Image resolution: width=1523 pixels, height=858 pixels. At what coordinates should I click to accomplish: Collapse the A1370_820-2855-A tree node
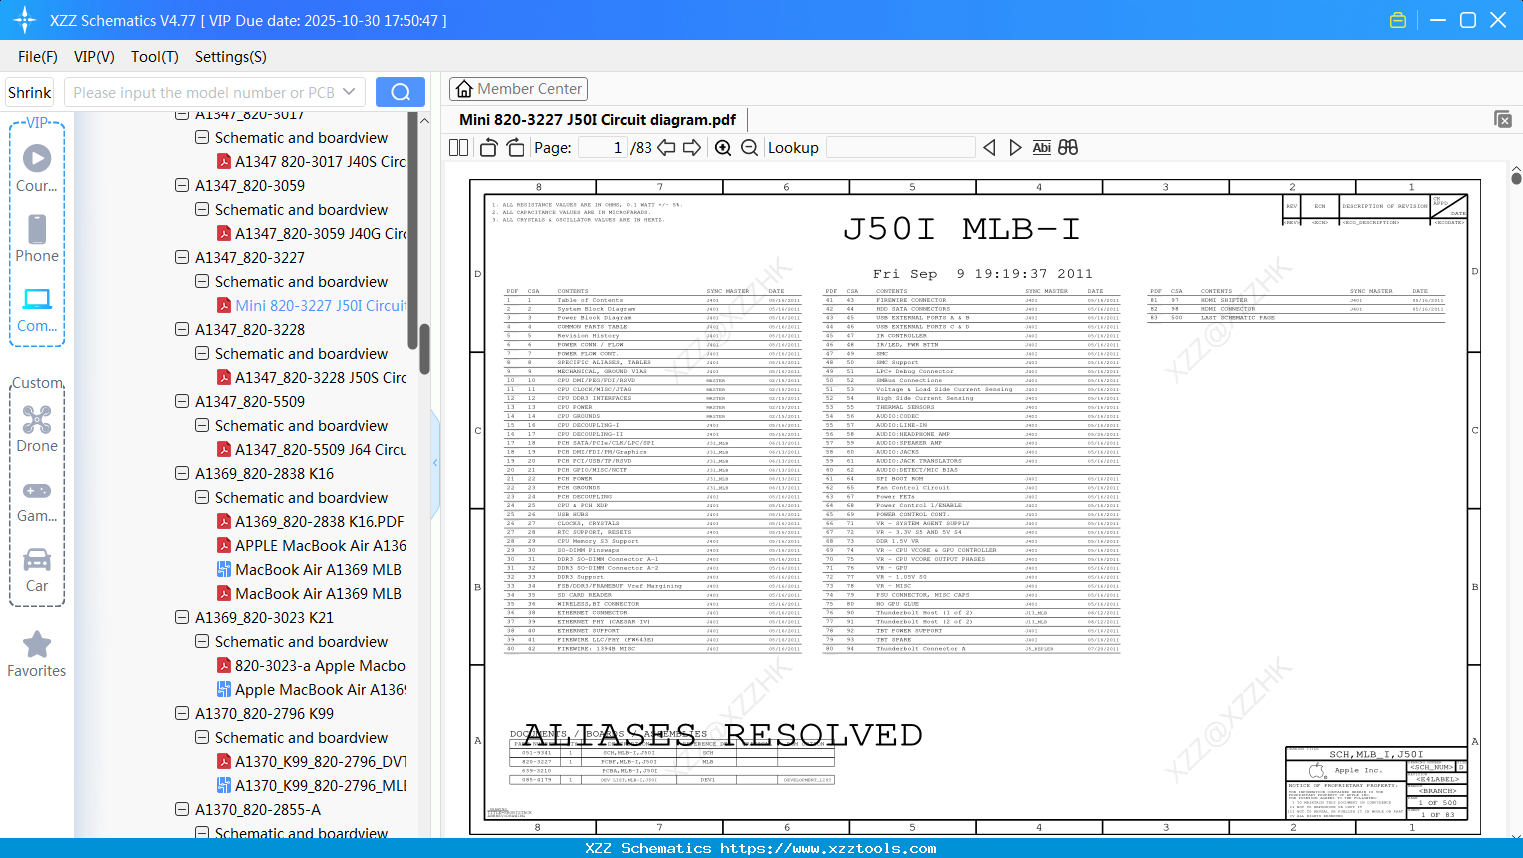tap(182, 810)
